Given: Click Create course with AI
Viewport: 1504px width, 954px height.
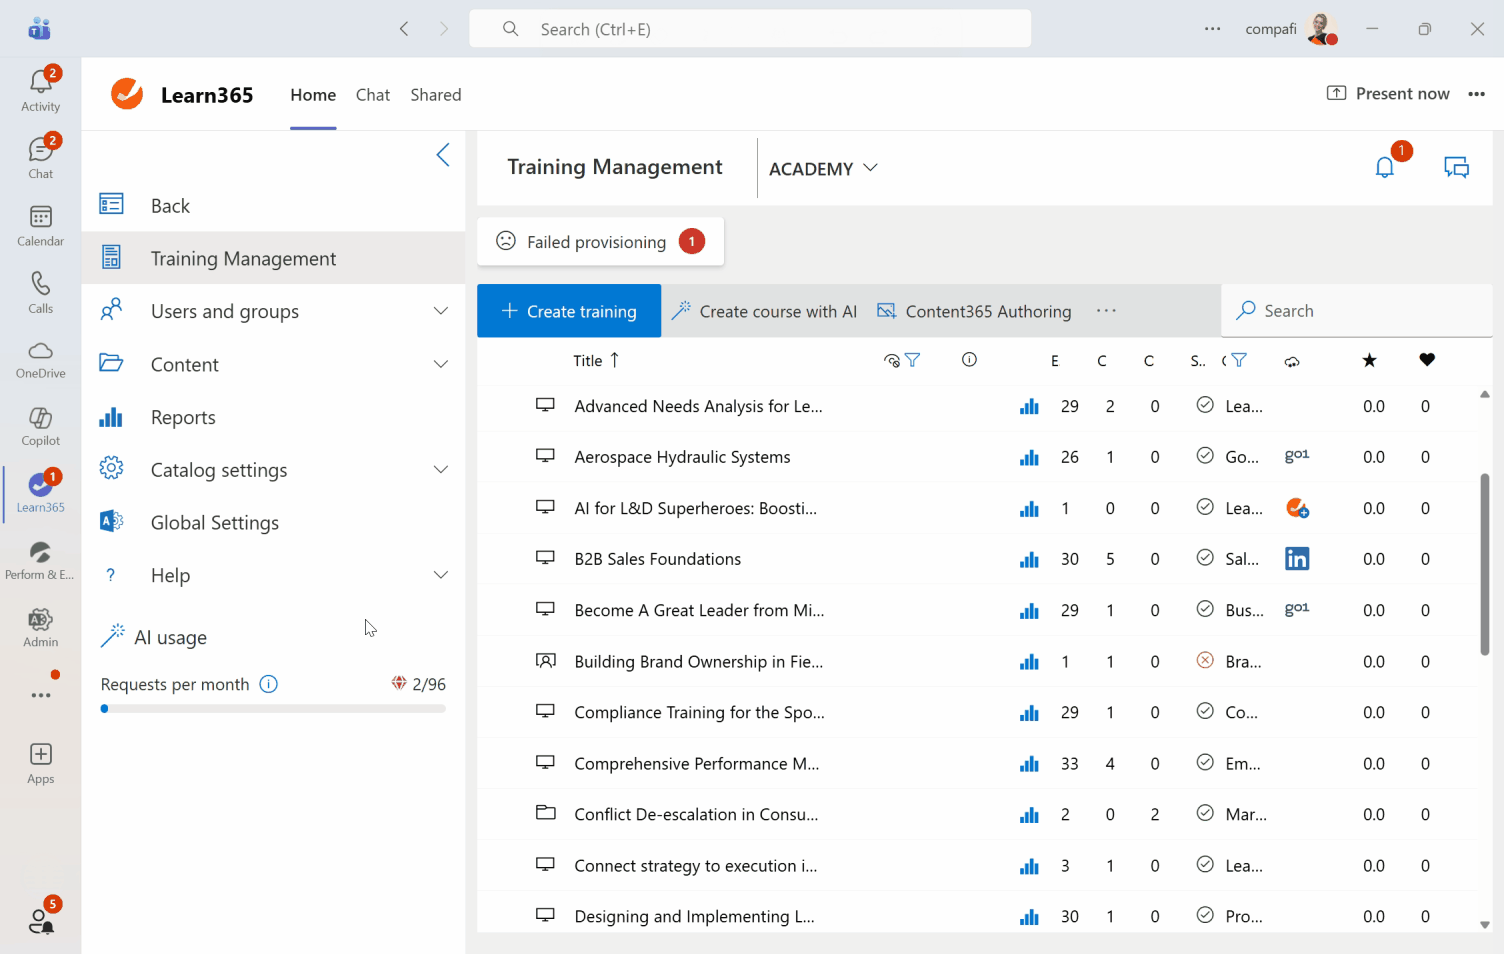Looking at the screenshot, I should pos(765,311).
